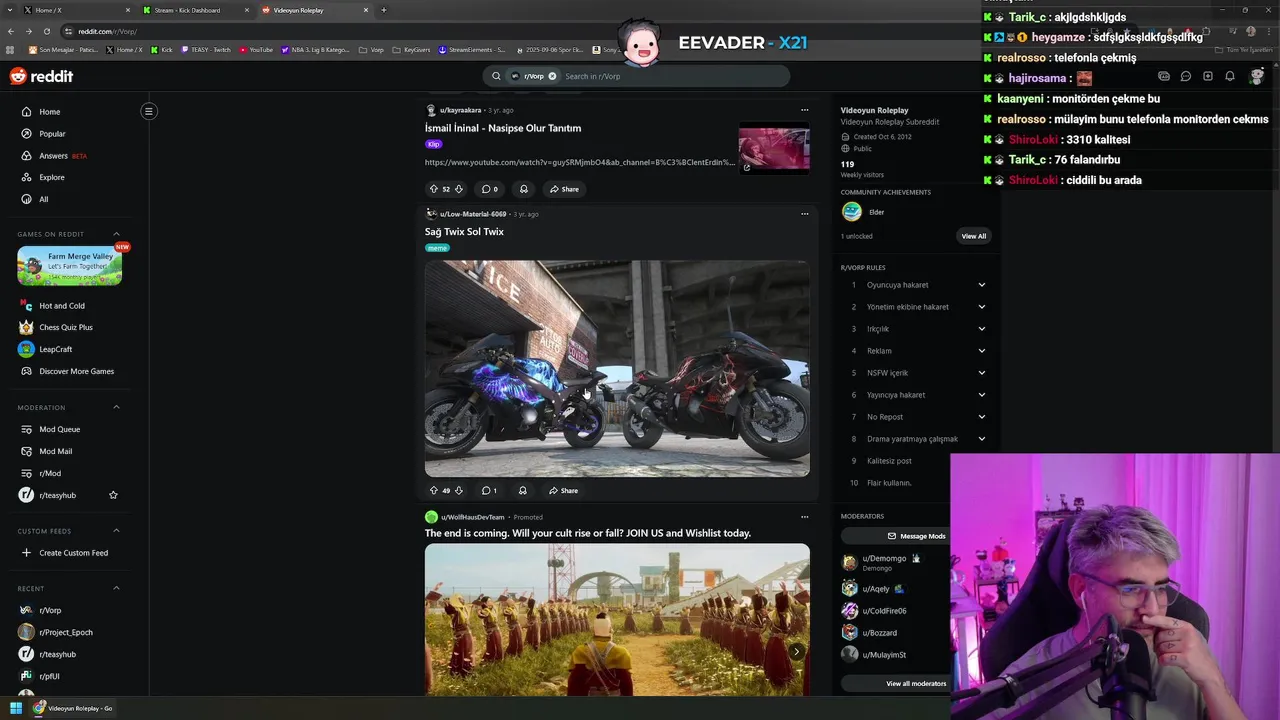
Task: Open İsmail İninal video thumbnail
Action: tap(774, 149)
